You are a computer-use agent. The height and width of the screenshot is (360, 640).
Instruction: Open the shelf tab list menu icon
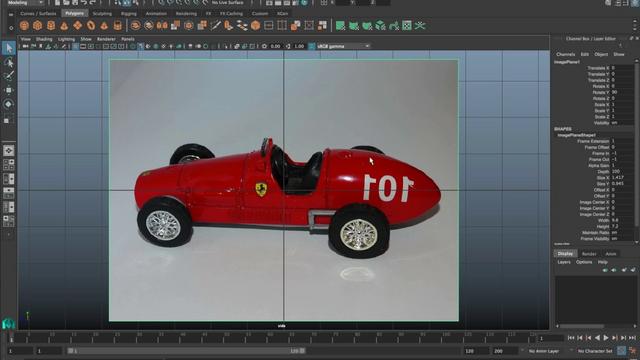point(11,14)
